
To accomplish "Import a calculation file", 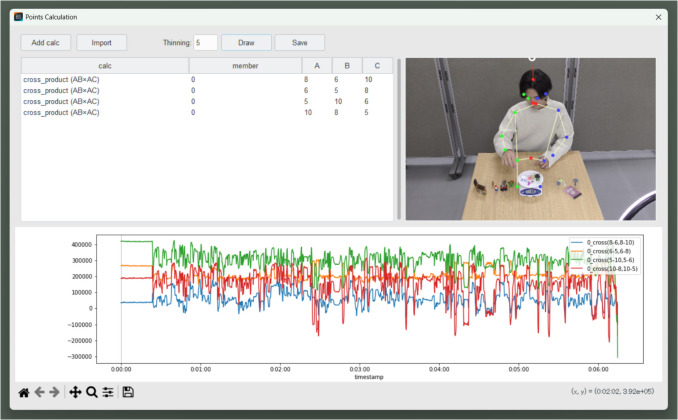I will [102, 43].
